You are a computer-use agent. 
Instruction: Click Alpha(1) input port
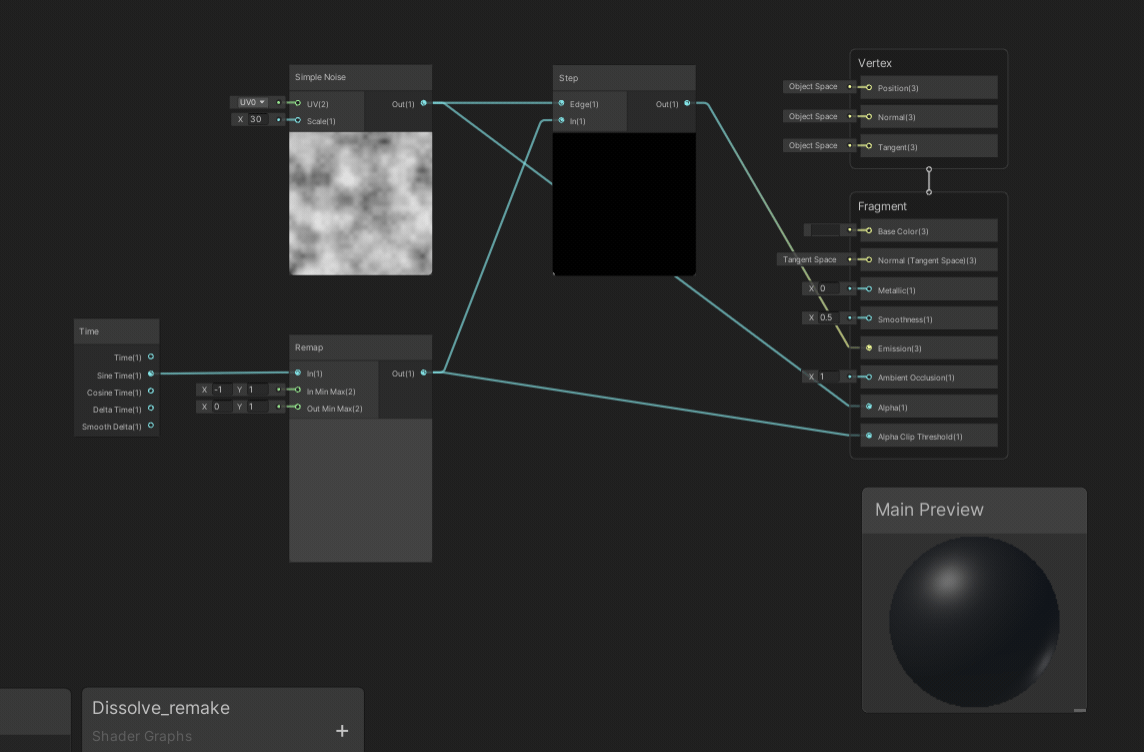(869, 406)
